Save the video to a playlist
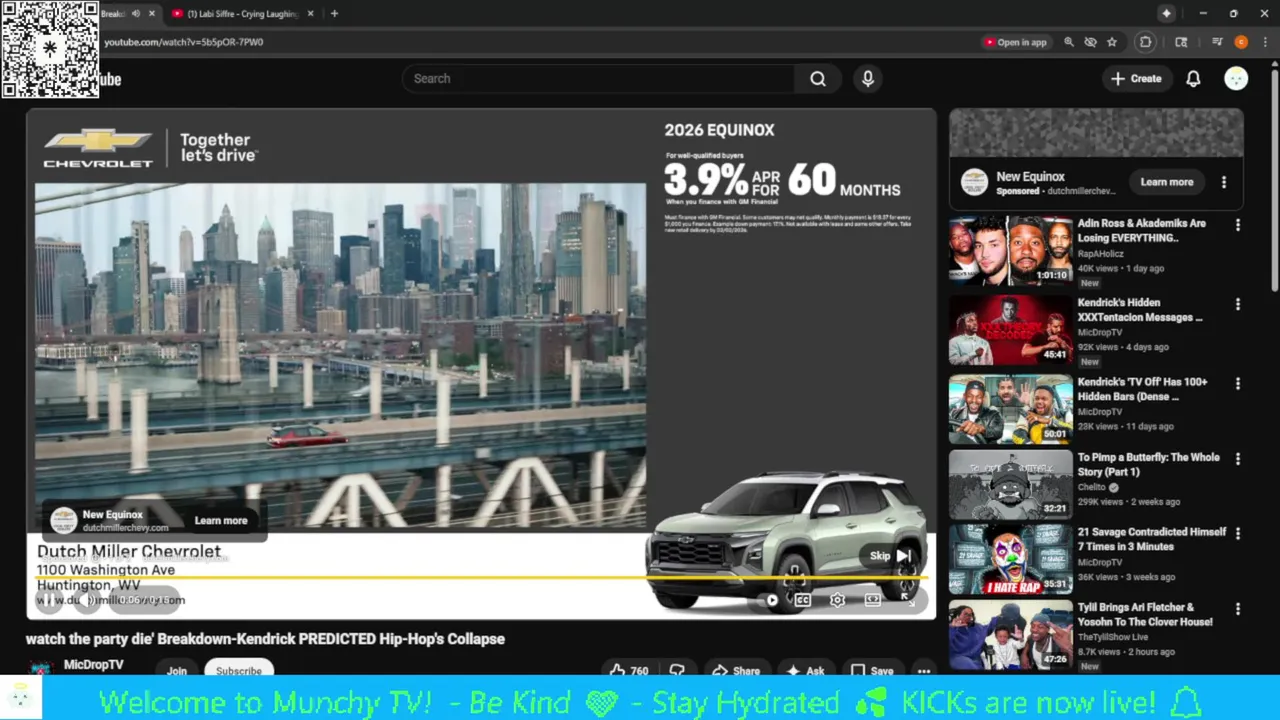1280x720 pixels. click(x=871, y=671)
